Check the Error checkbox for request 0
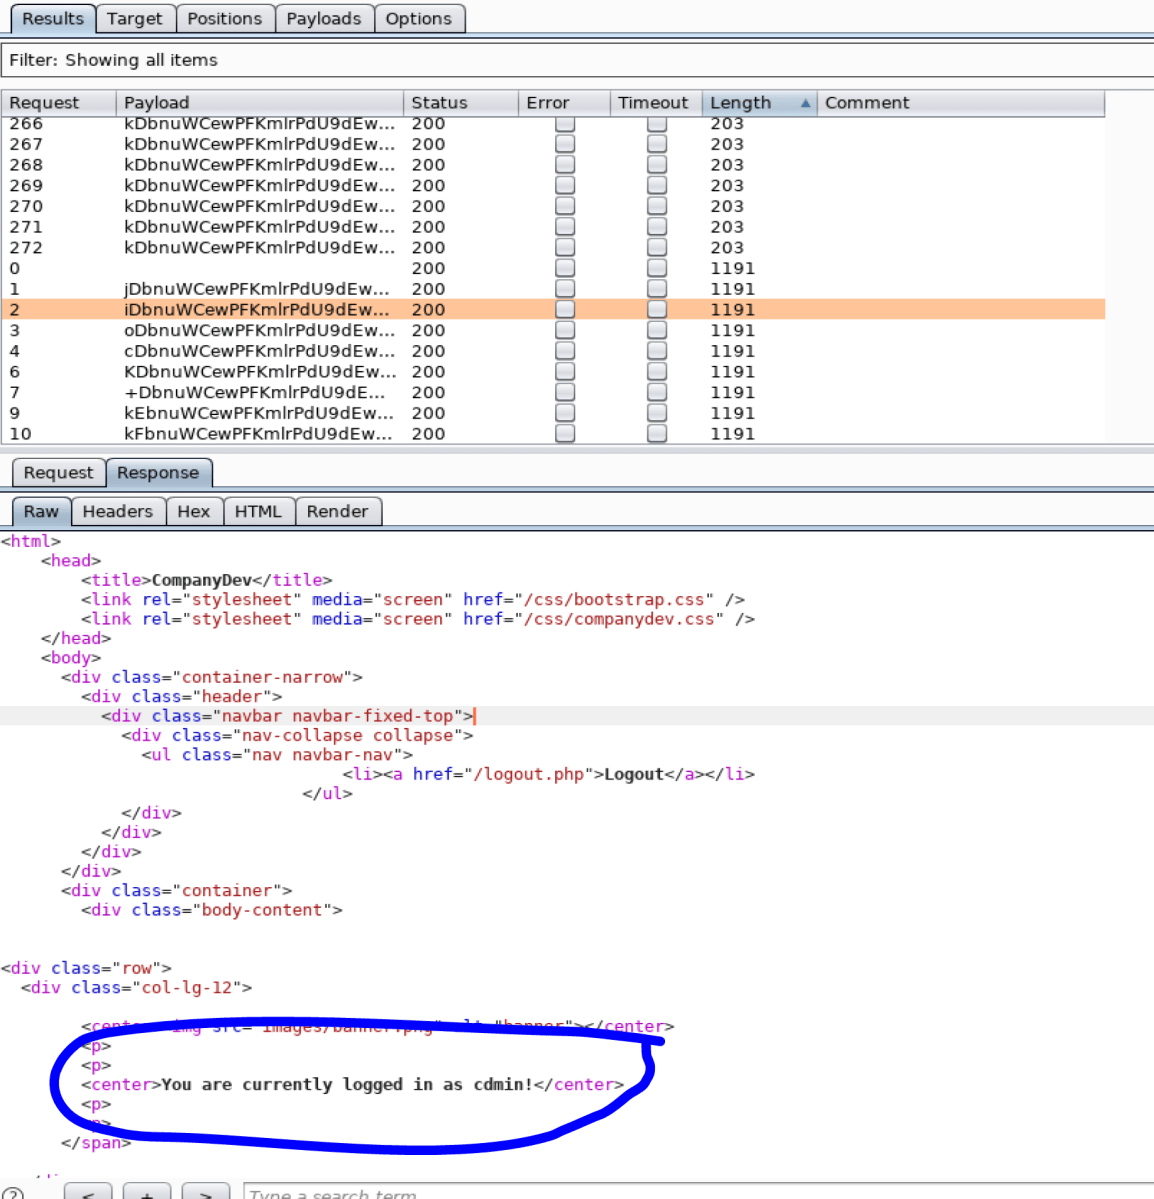Viewport: 1154px width, 1199px height. [565, 267]
